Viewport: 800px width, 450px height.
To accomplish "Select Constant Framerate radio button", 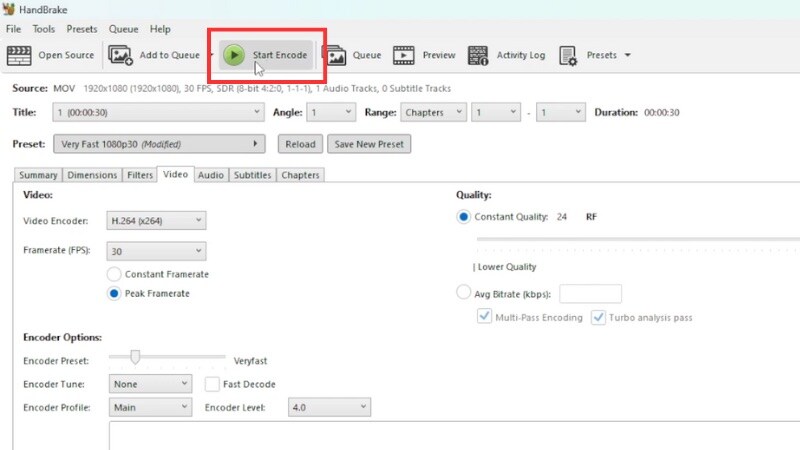I will pos(114,274).
